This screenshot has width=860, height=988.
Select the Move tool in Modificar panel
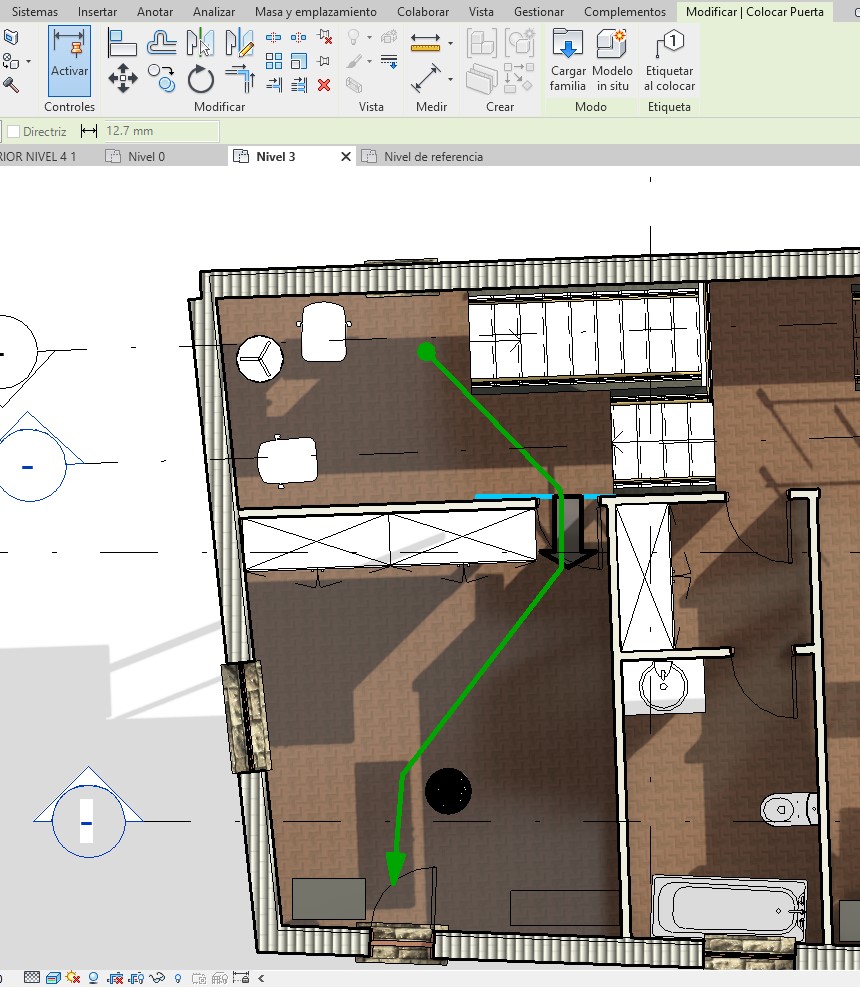click(123, 78)
